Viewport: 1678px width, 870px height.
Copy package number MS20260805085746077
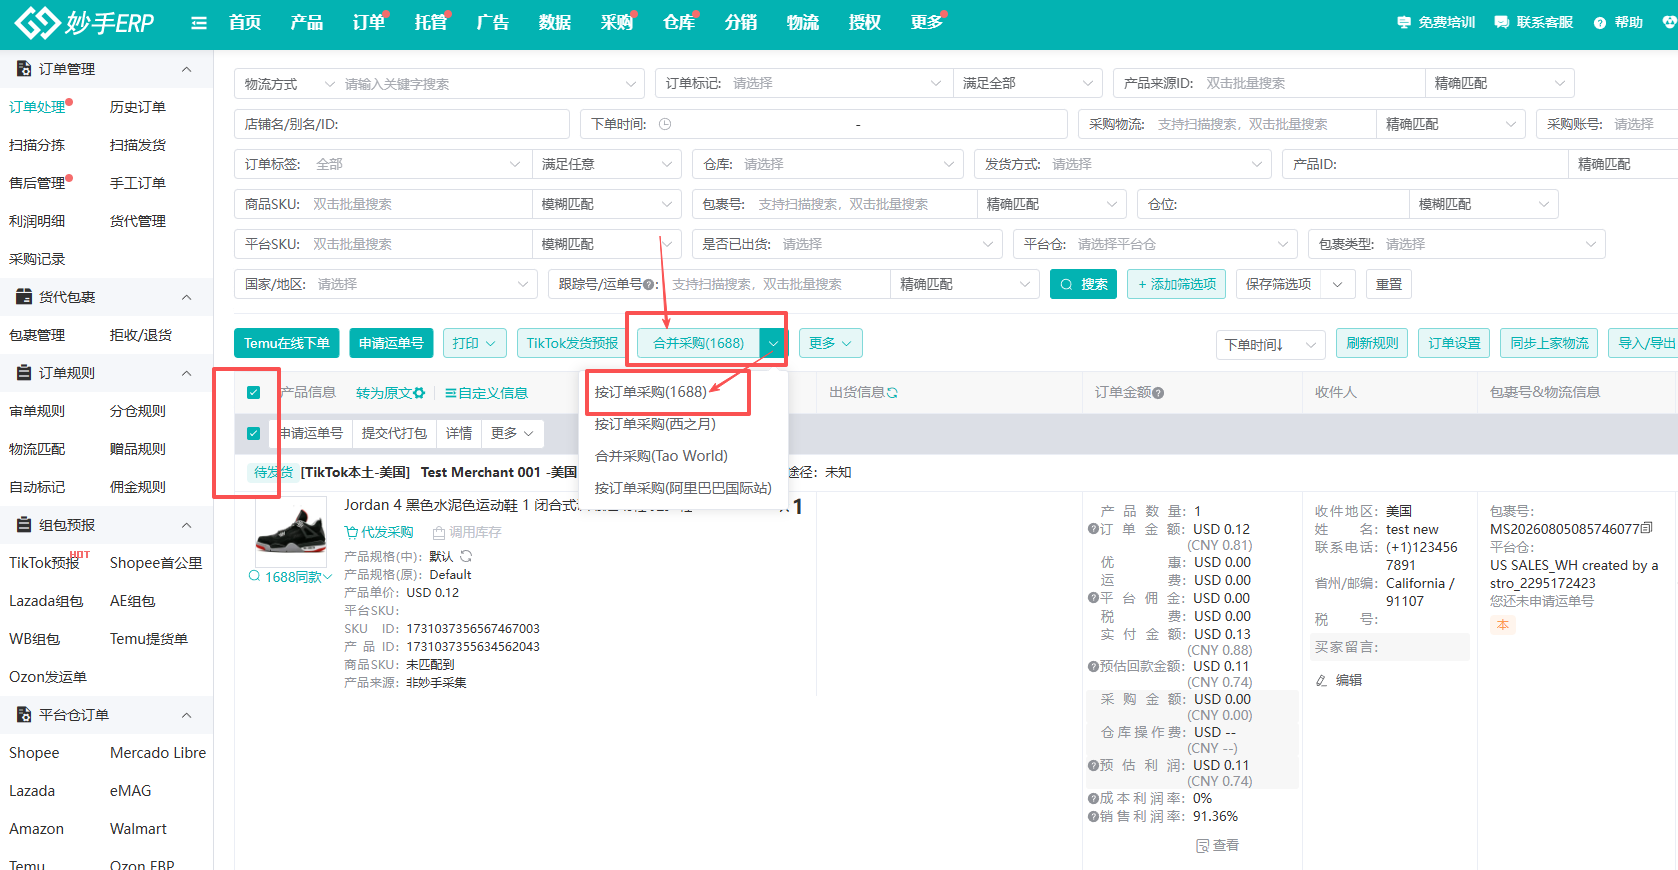1647,528
